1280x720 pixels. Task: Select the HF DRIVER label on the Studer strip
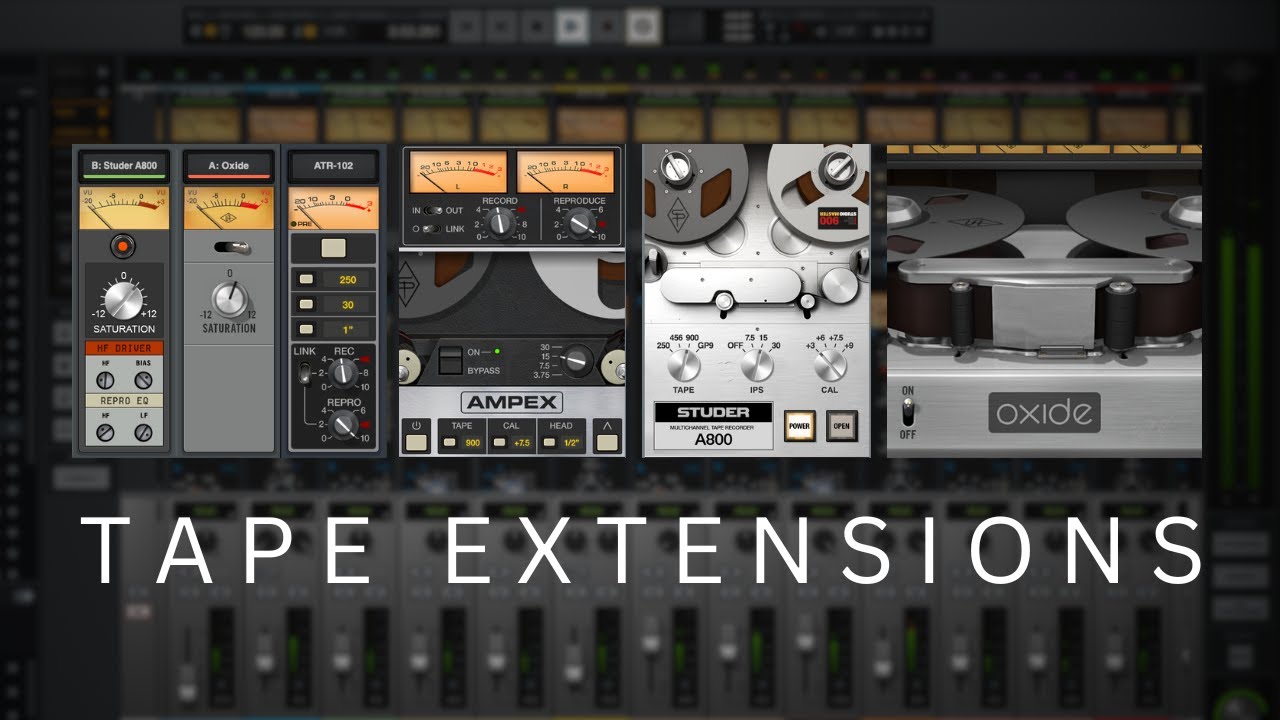(124, 348)
